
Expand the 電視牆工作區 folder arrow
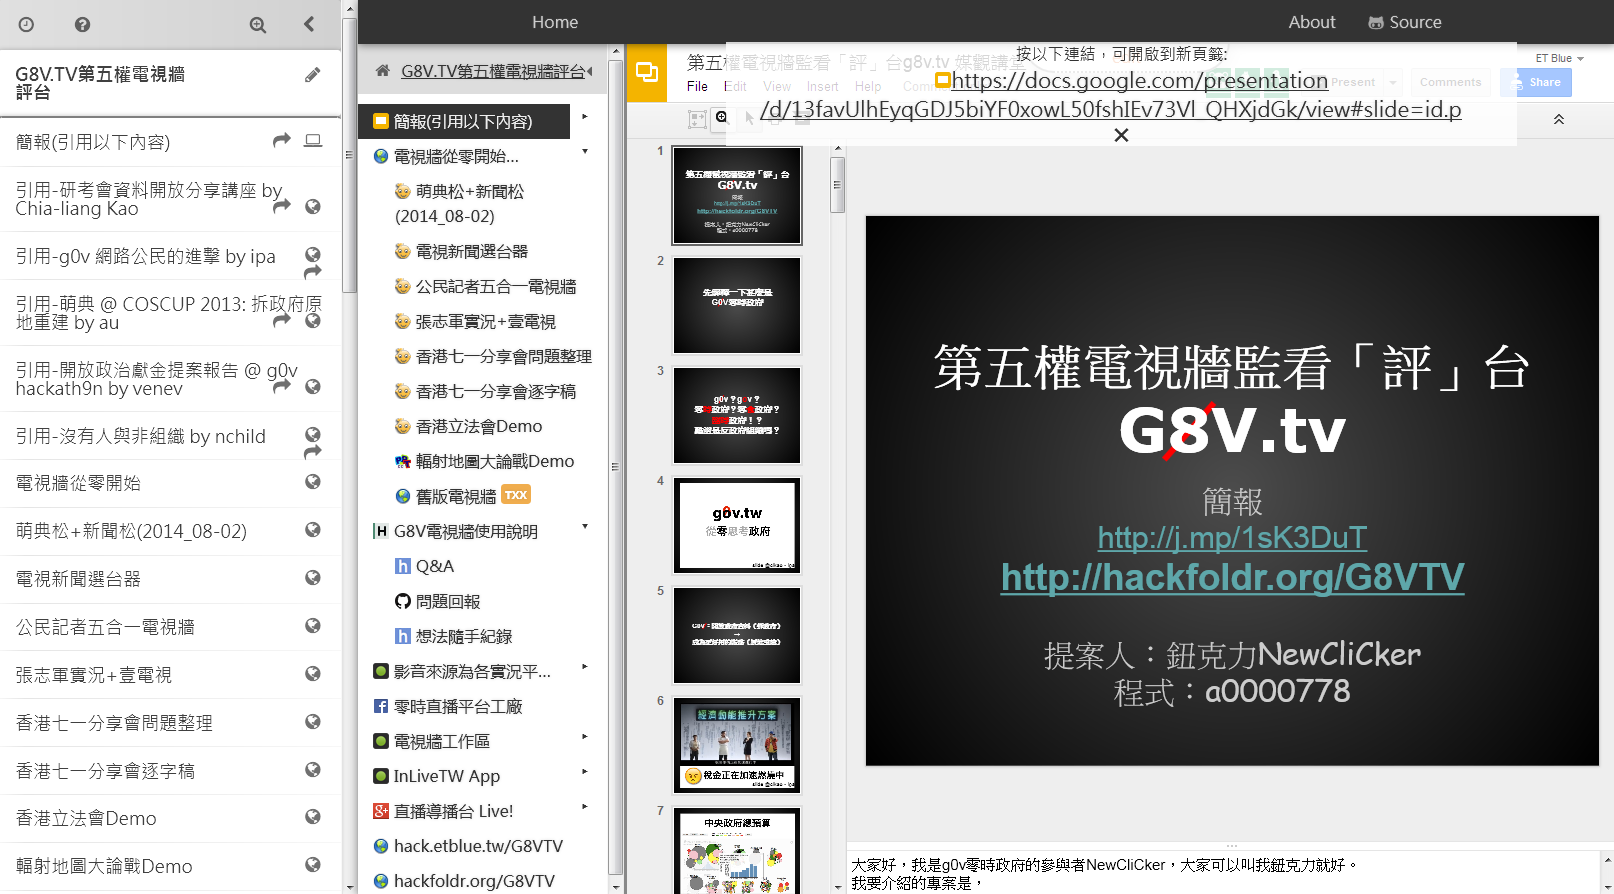585,737
